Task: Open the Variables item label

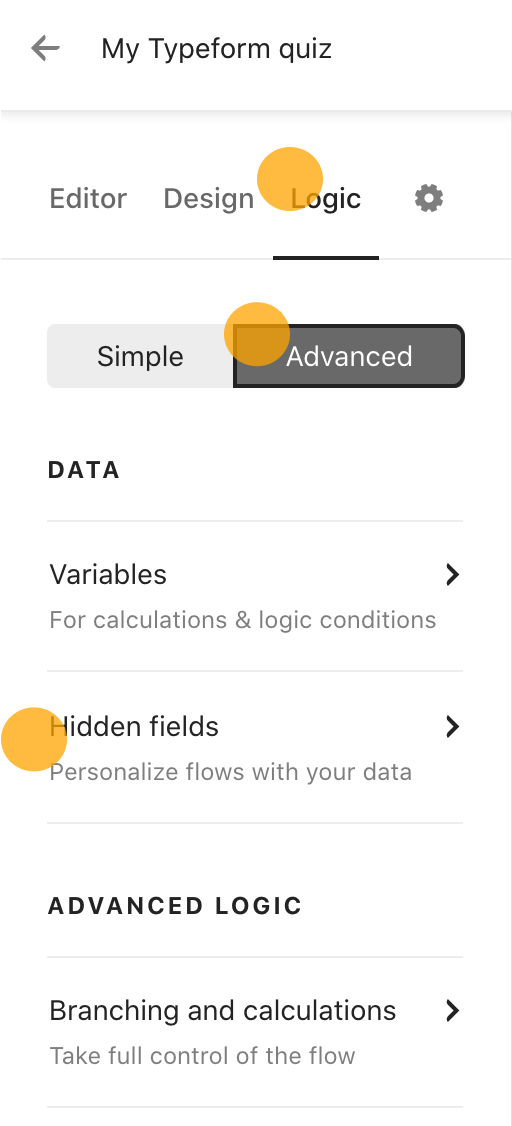Action: 108,574
